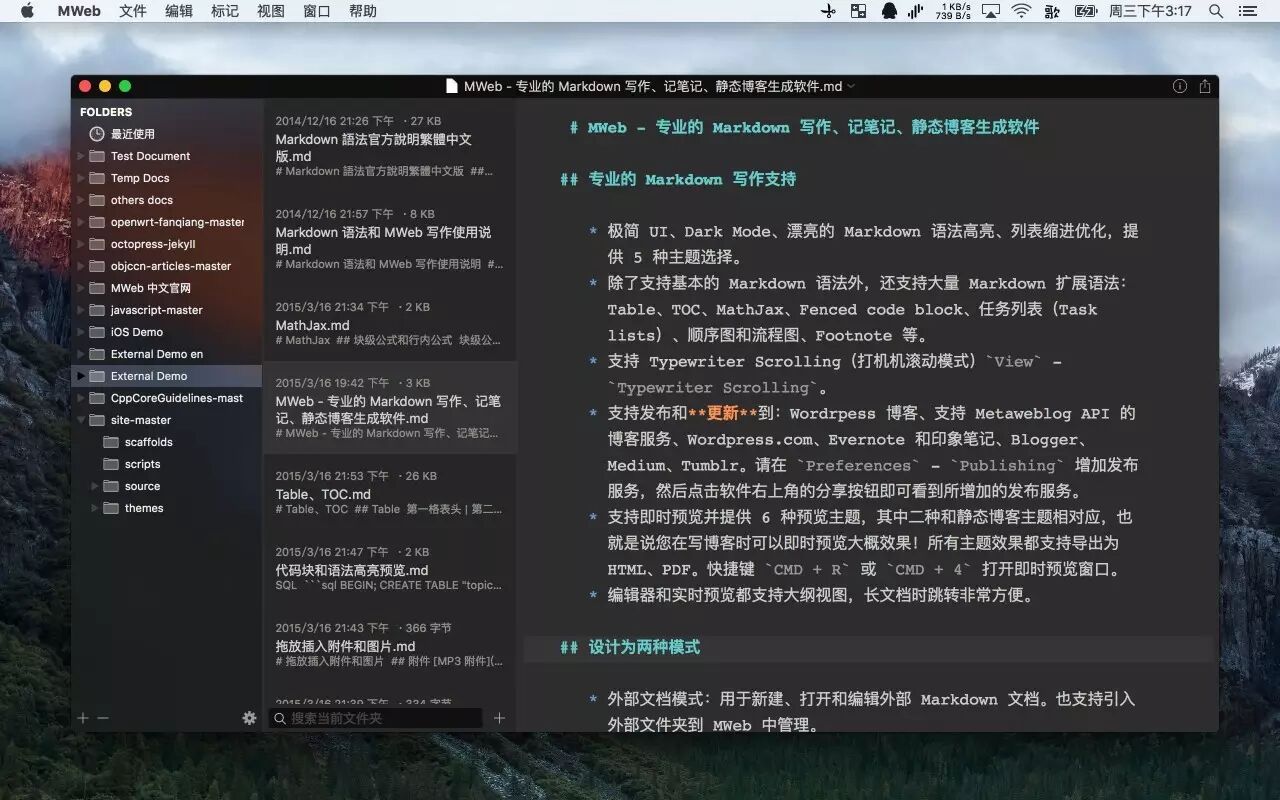The image size is (1280, 800).
Task: Click the 专业的 Markdown 写作支持 heading
Action: point(692,179)
